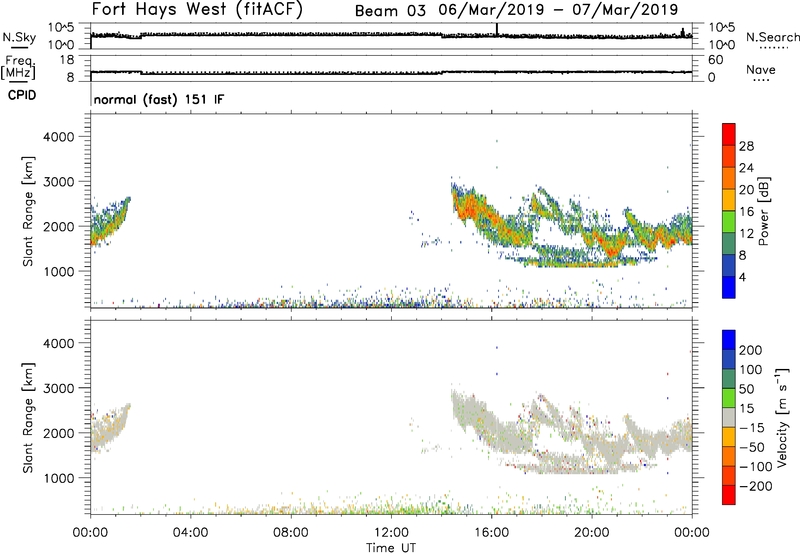Click the "16" power colorbar tick value
This screenshot has height=554, width=800.
coord(746,212)
